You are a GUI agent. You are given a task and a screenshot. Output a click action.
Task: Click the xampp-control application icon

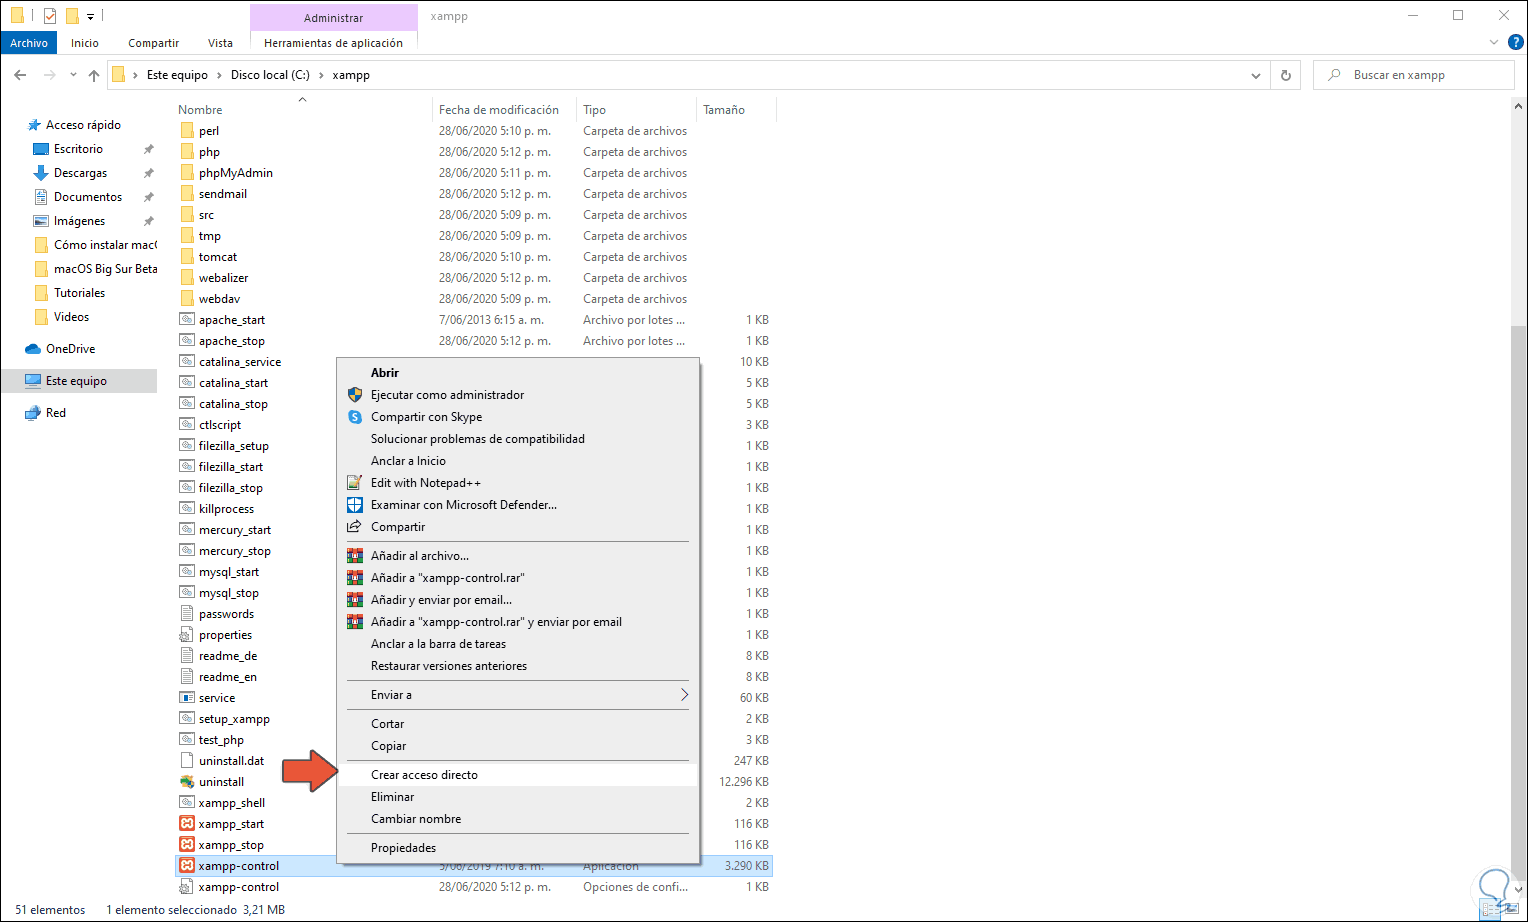pos(187,866)
